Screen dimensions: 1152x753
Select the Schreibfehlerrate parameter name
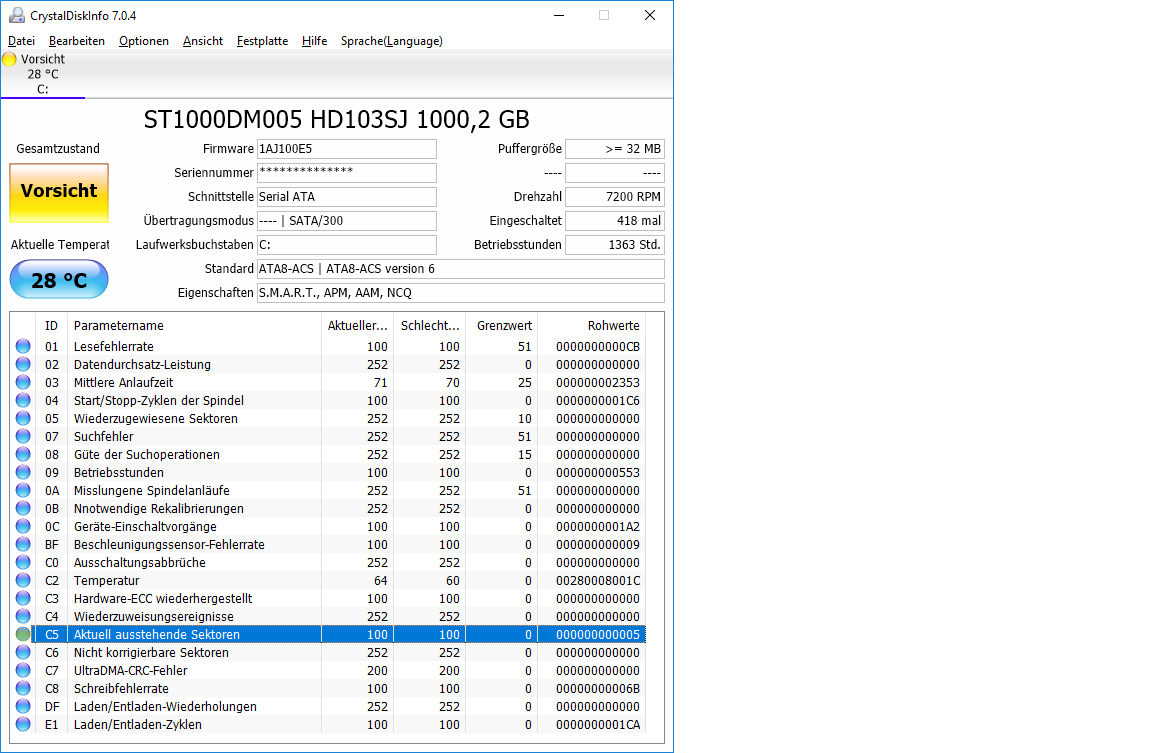click(x=121, y=689)
